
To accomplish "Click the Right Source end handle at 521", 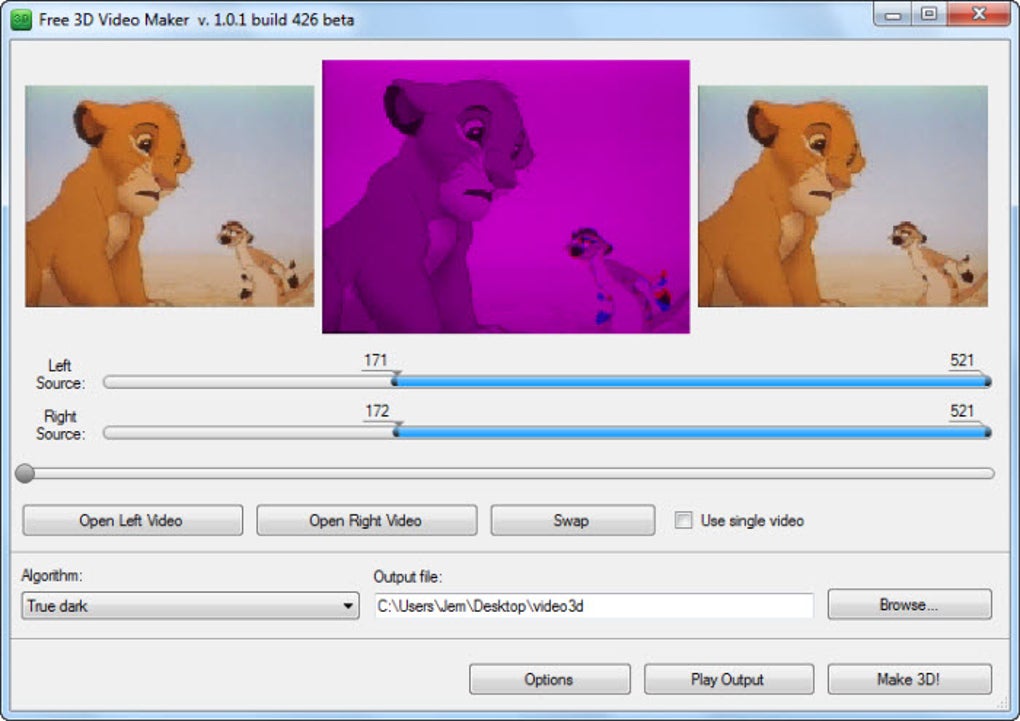I will point(987,432).
